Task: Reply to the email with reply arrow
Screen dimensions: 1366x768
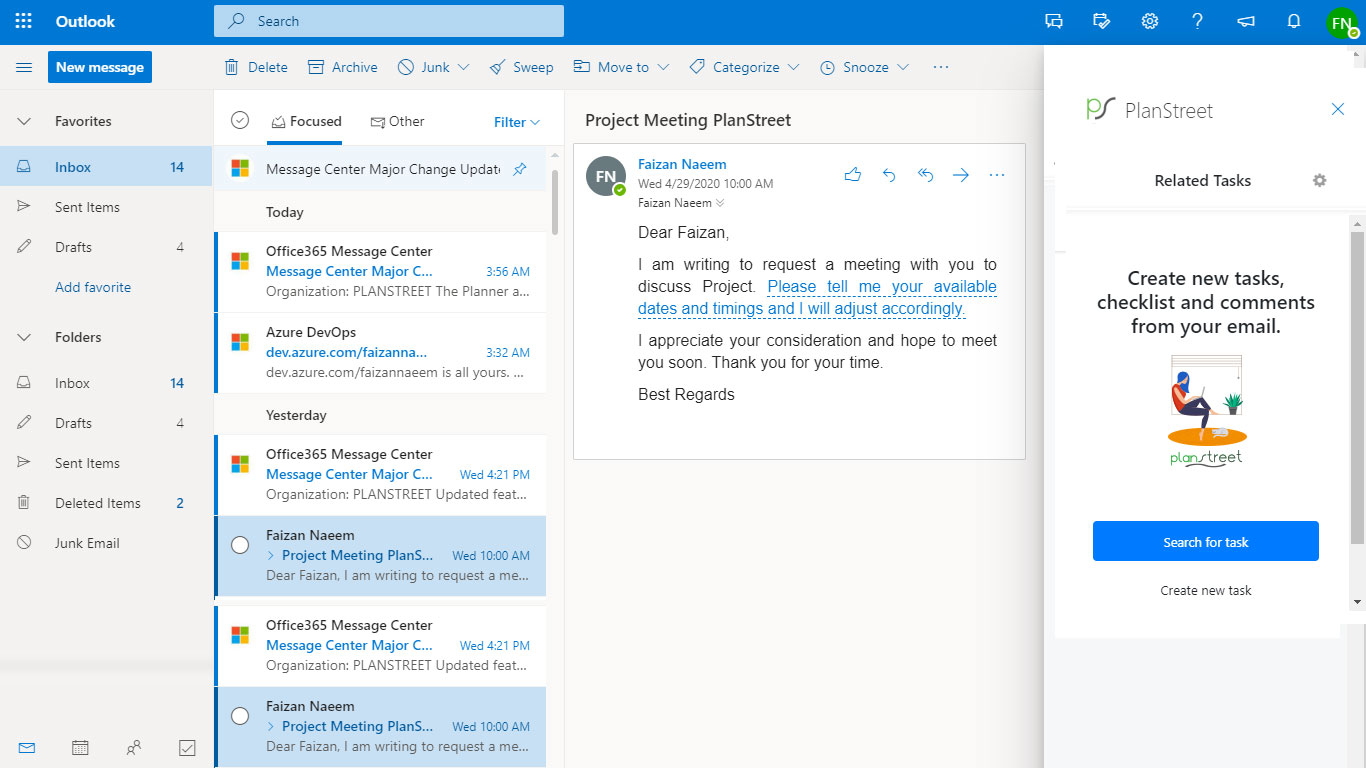Action: 889,175
